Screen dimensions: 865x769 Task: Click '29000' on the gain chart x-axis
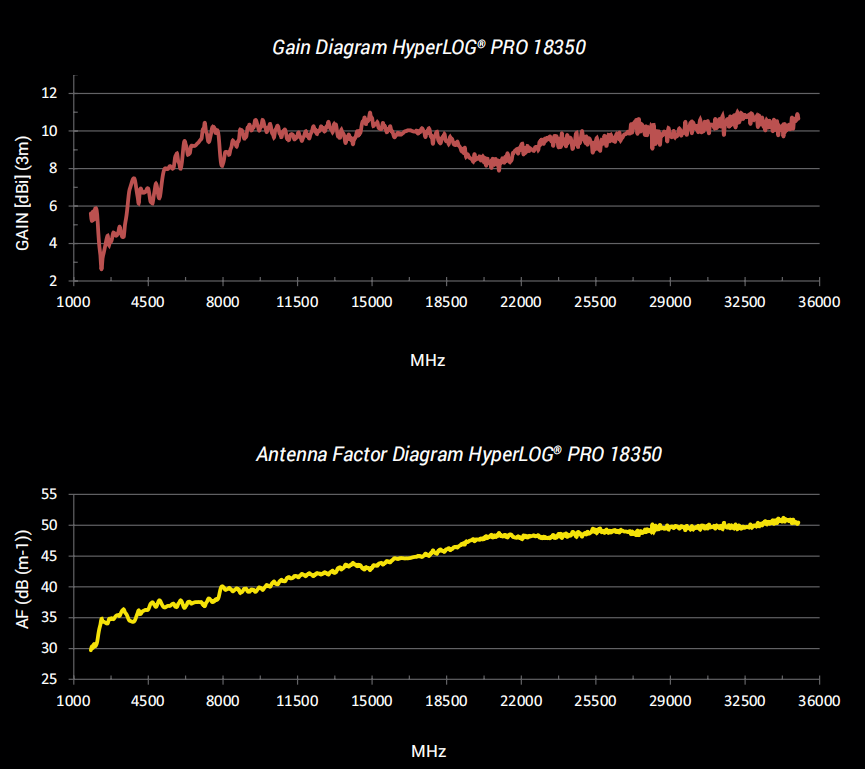click(x=670, y=302)
